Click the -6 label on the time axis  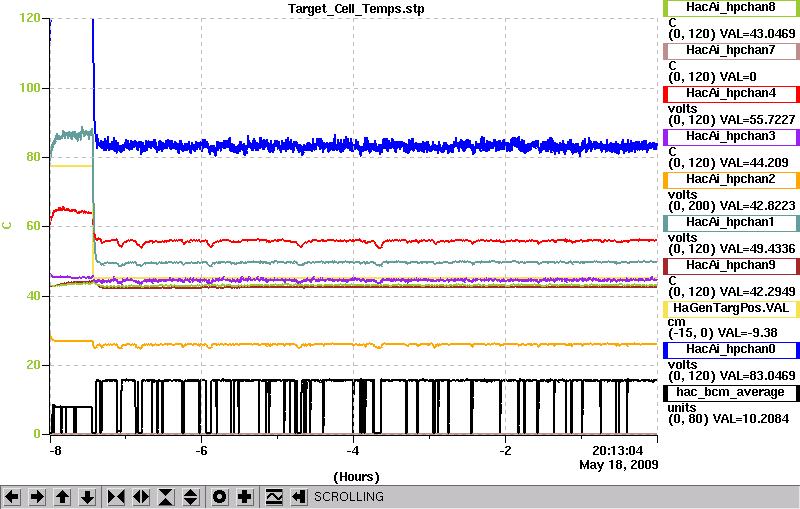(x=202, y=451)
